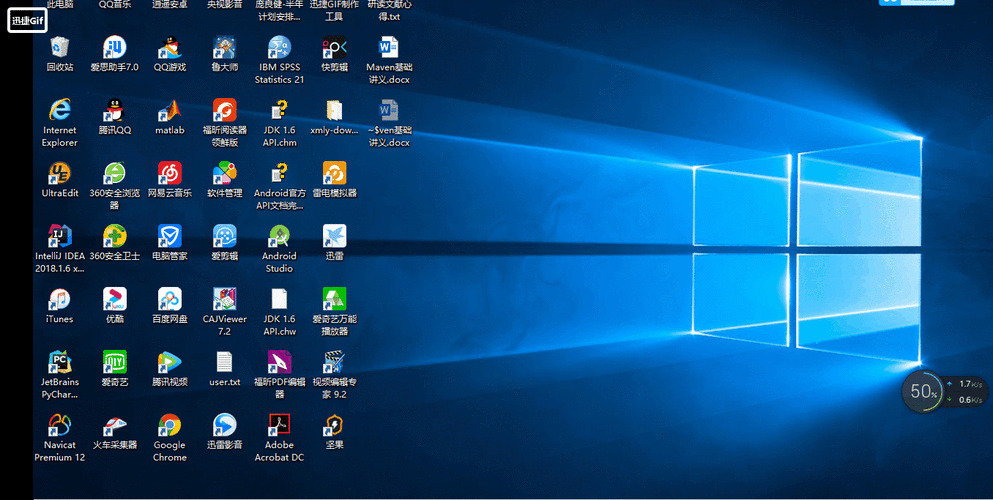Open IntelliJ IDEA 2018.1.6 shortcut
The width and height of the screenshot is (993, 500).
[x=60, y=236]
